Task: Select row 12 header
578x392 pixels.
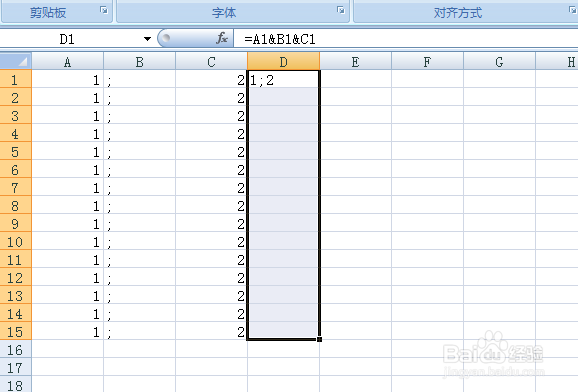Action: click(15, 277)
